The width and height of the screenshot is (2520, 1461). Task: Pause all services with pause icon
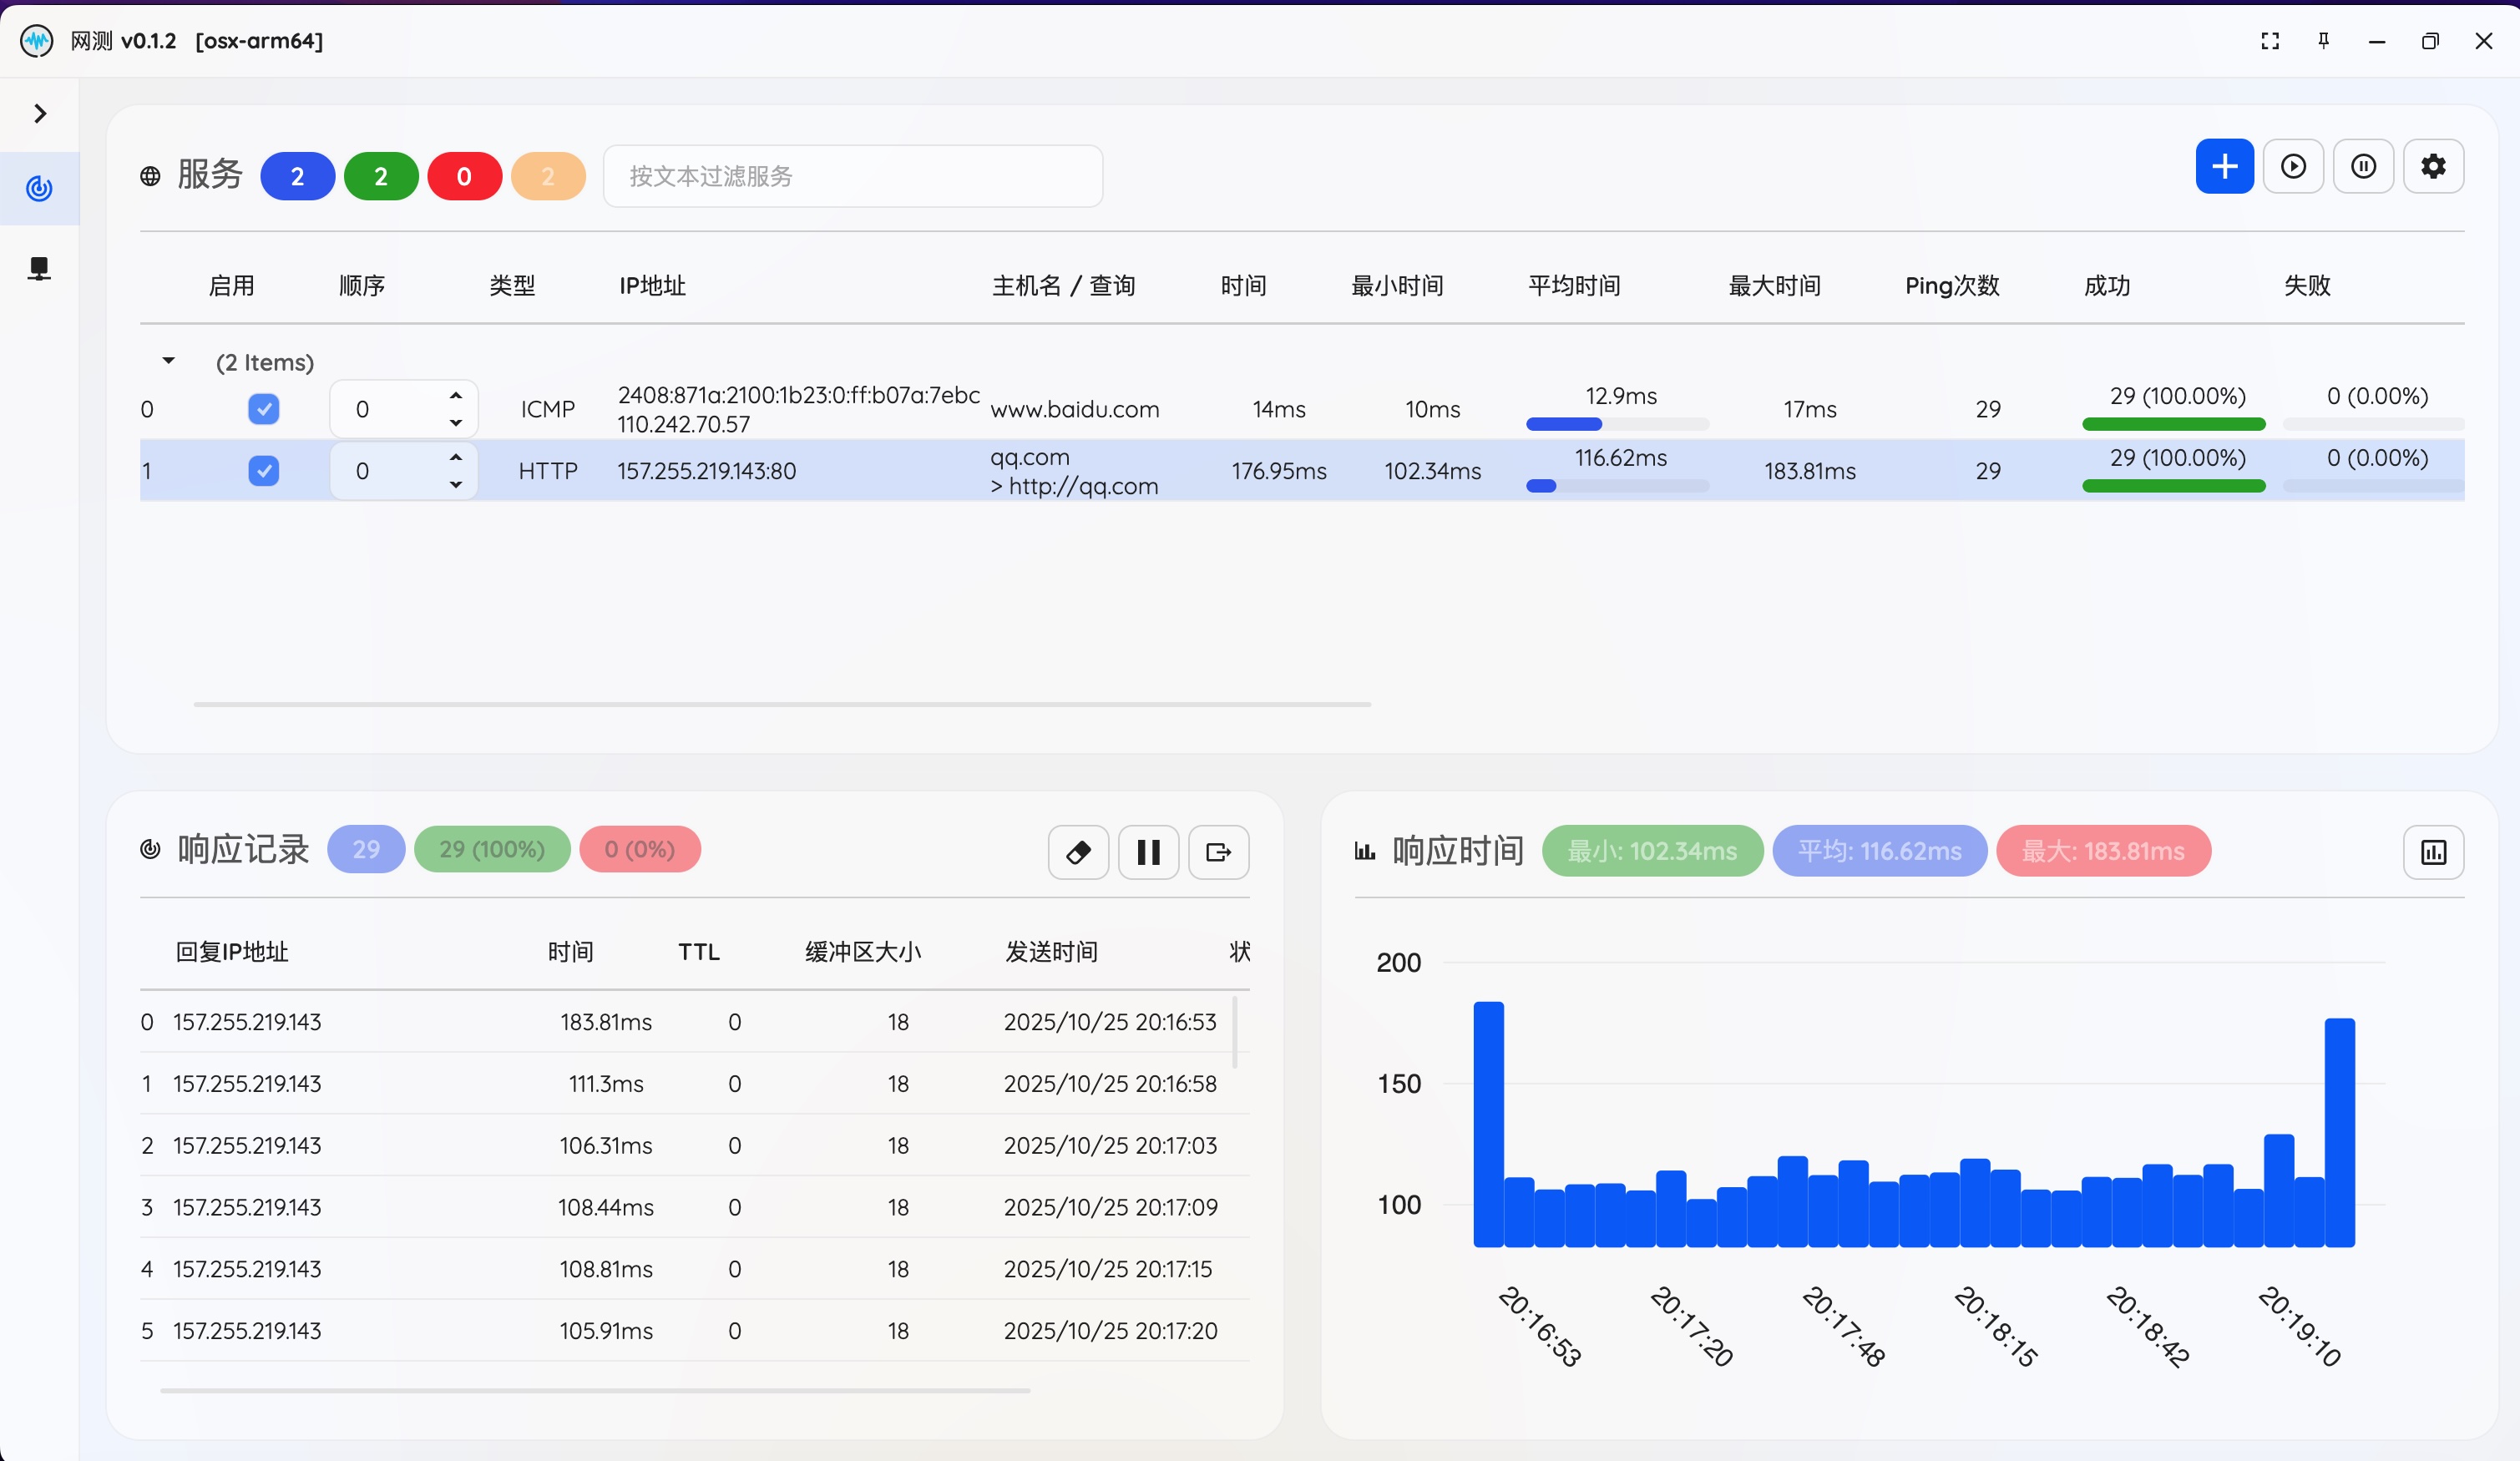tap(2363, 166)
